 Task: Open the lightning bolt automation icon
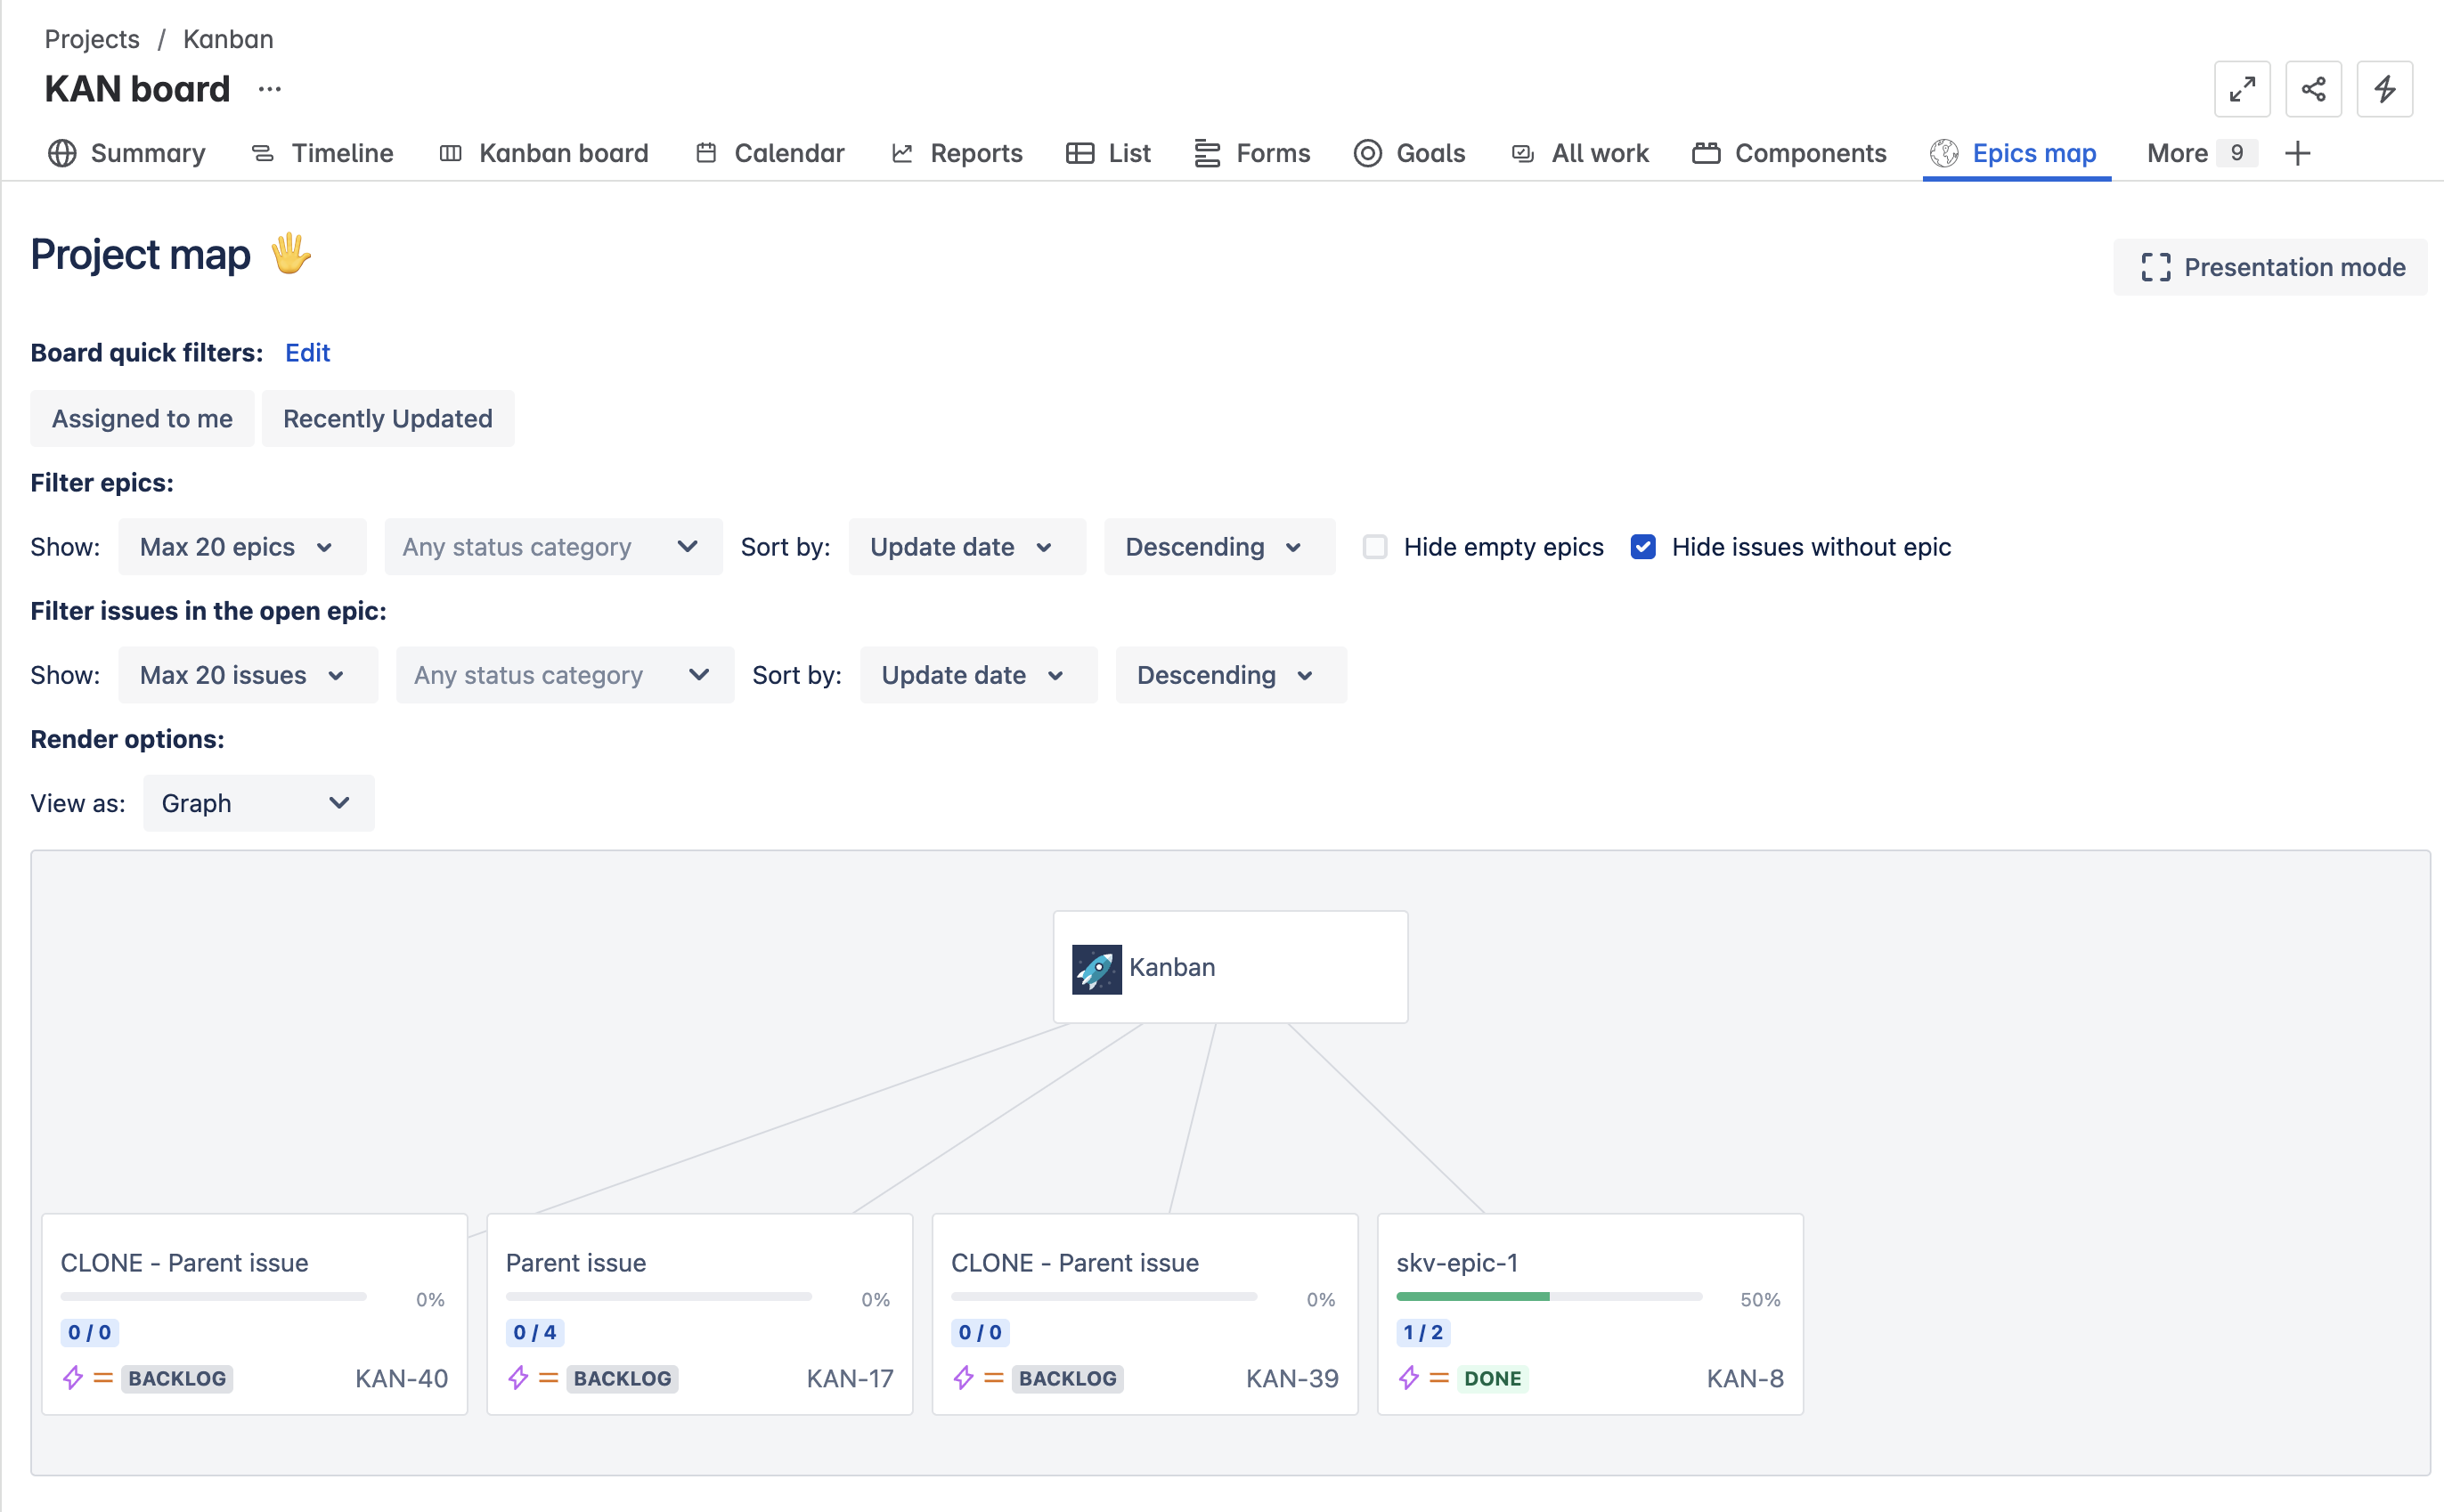click(2384, 89)
